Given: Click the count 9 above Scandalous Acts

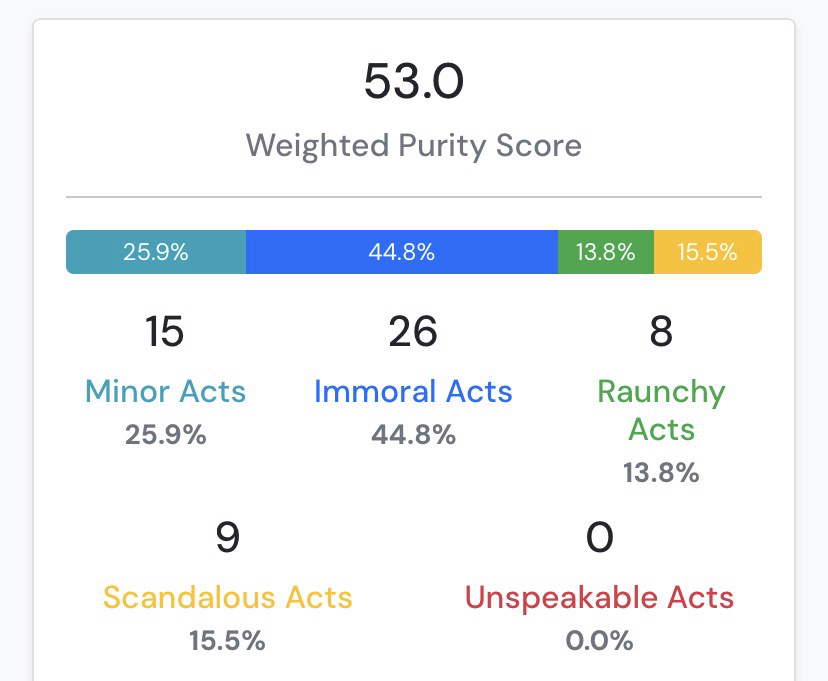Looking at the screenshot, I should pos(228,539).
